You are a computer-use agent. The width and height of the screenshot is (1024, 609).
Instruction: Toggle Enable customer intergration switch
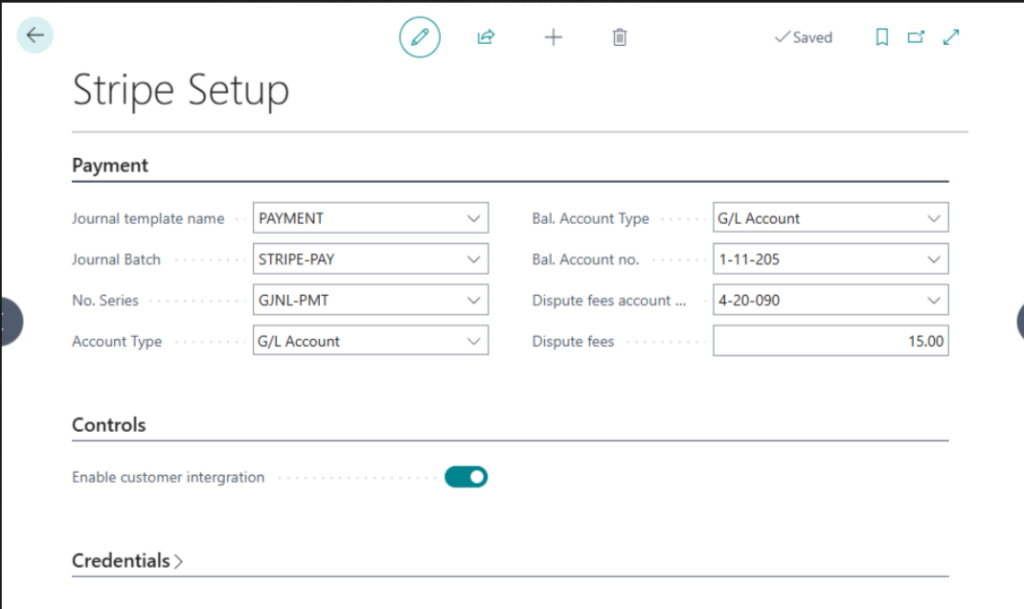pos(466,477)
